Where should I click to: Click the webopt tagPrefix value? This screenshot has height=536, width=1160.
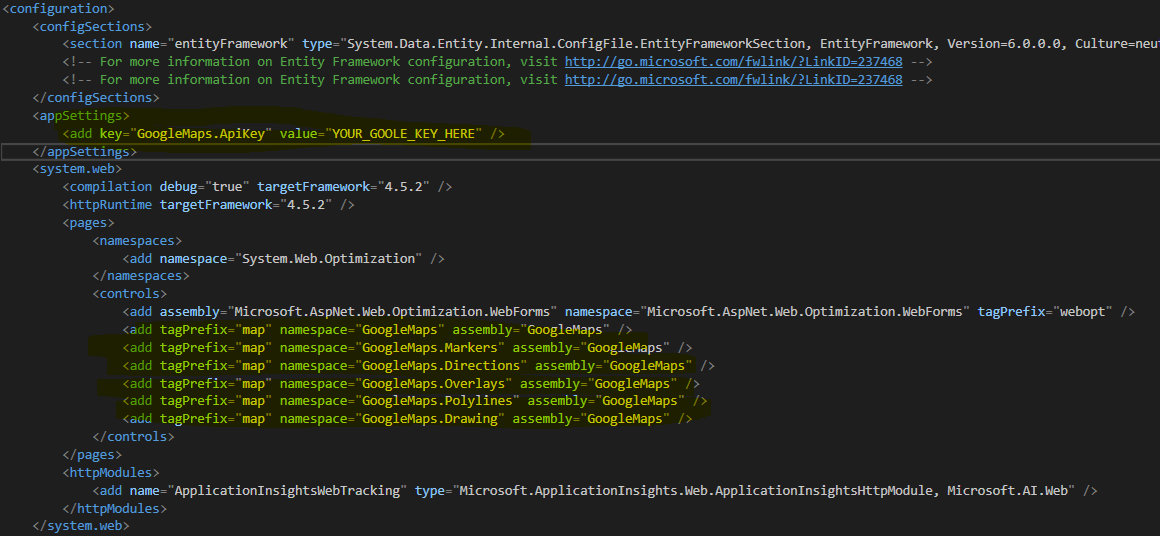1085,312
